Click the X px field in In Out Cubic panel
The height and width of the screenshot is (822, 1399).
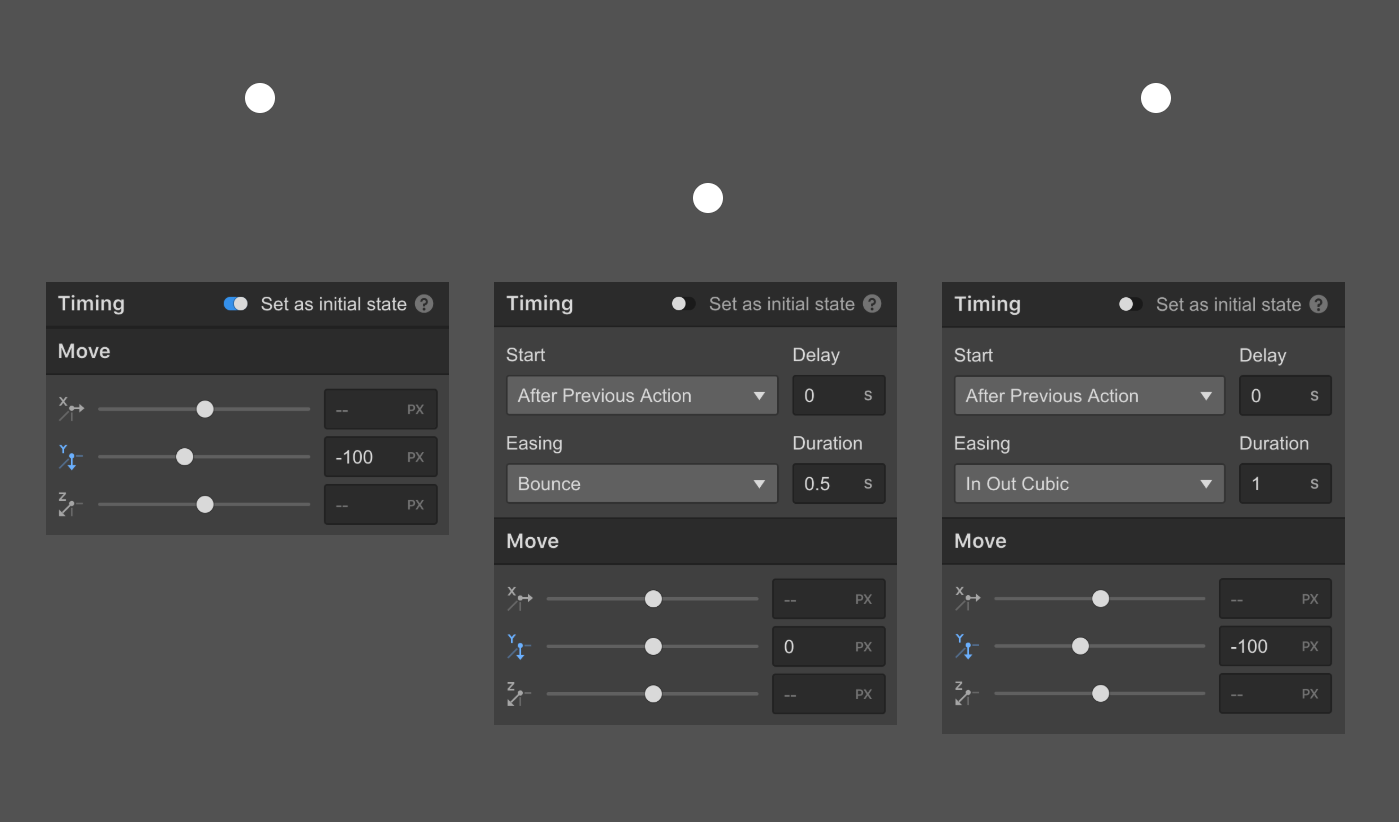pos(1276,599)
